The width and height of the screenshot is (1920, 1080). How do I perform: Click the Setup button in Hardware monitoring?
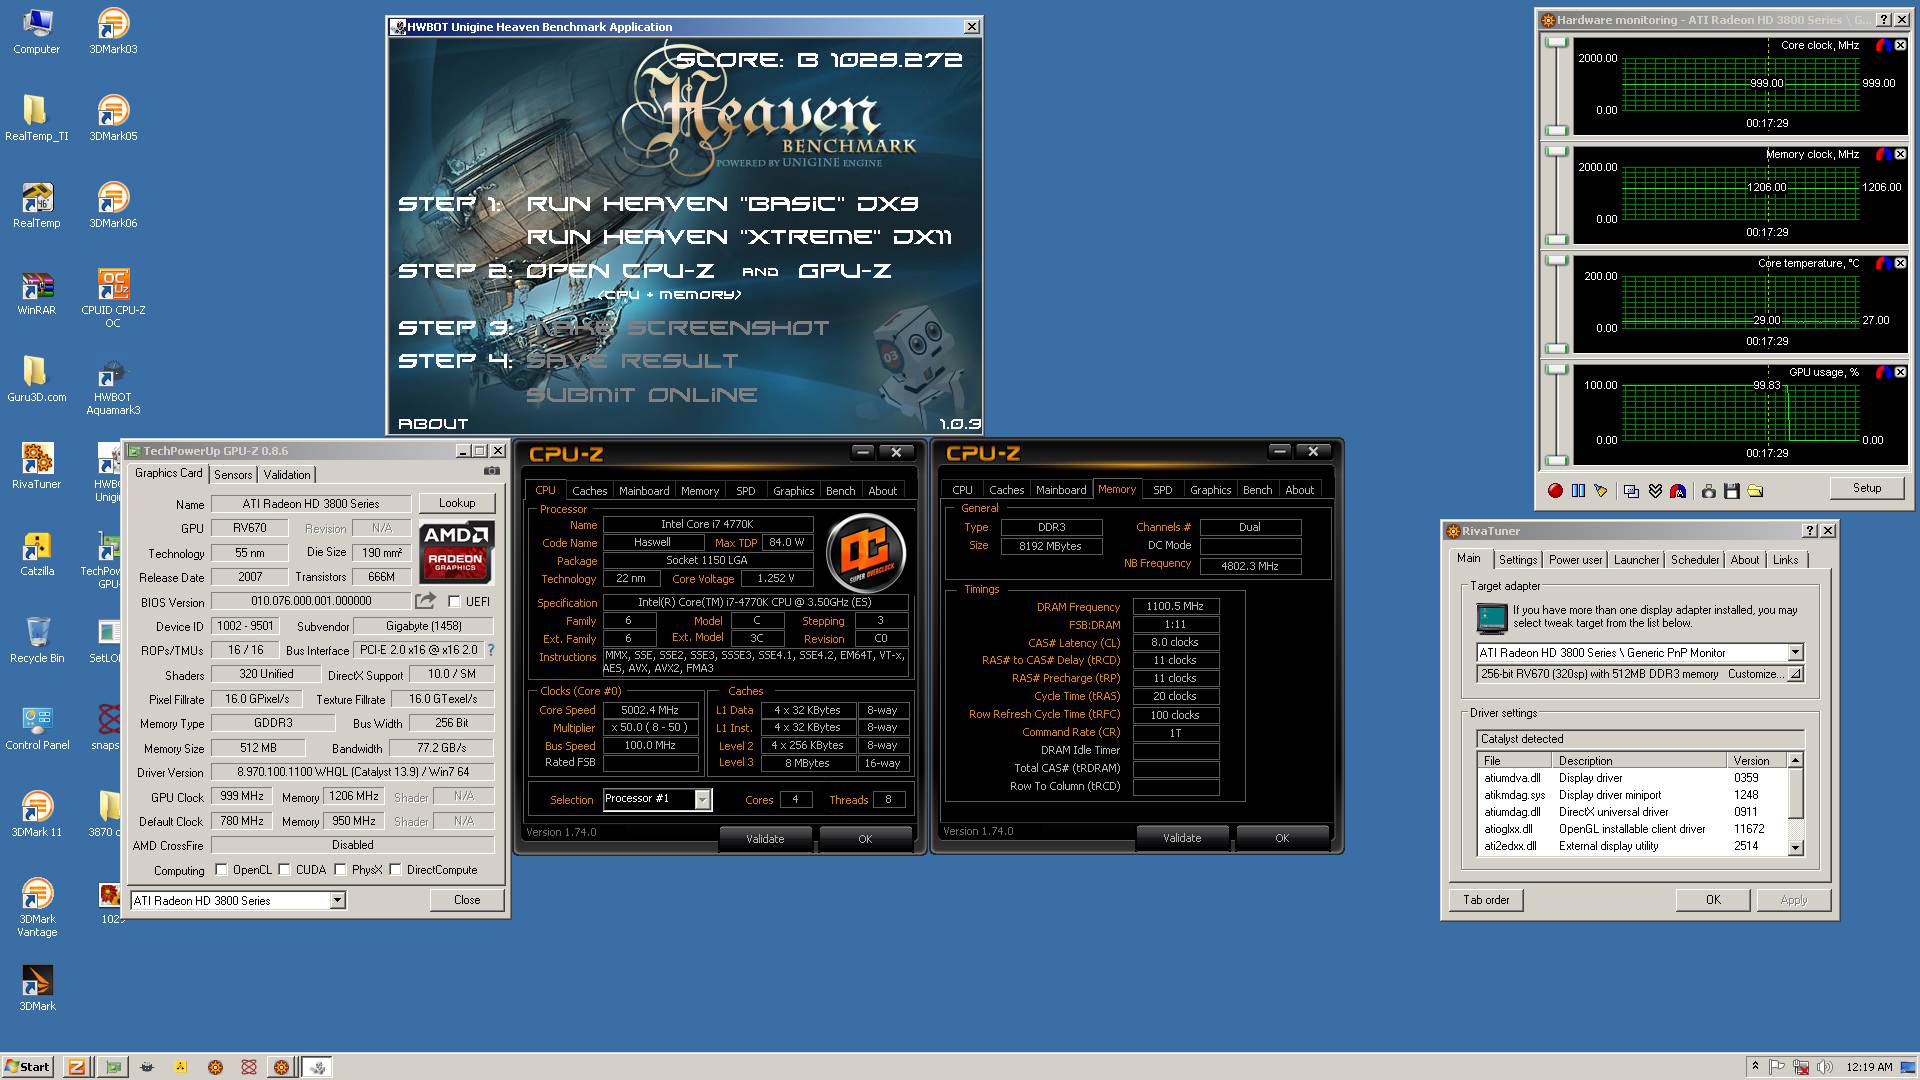1867,488
